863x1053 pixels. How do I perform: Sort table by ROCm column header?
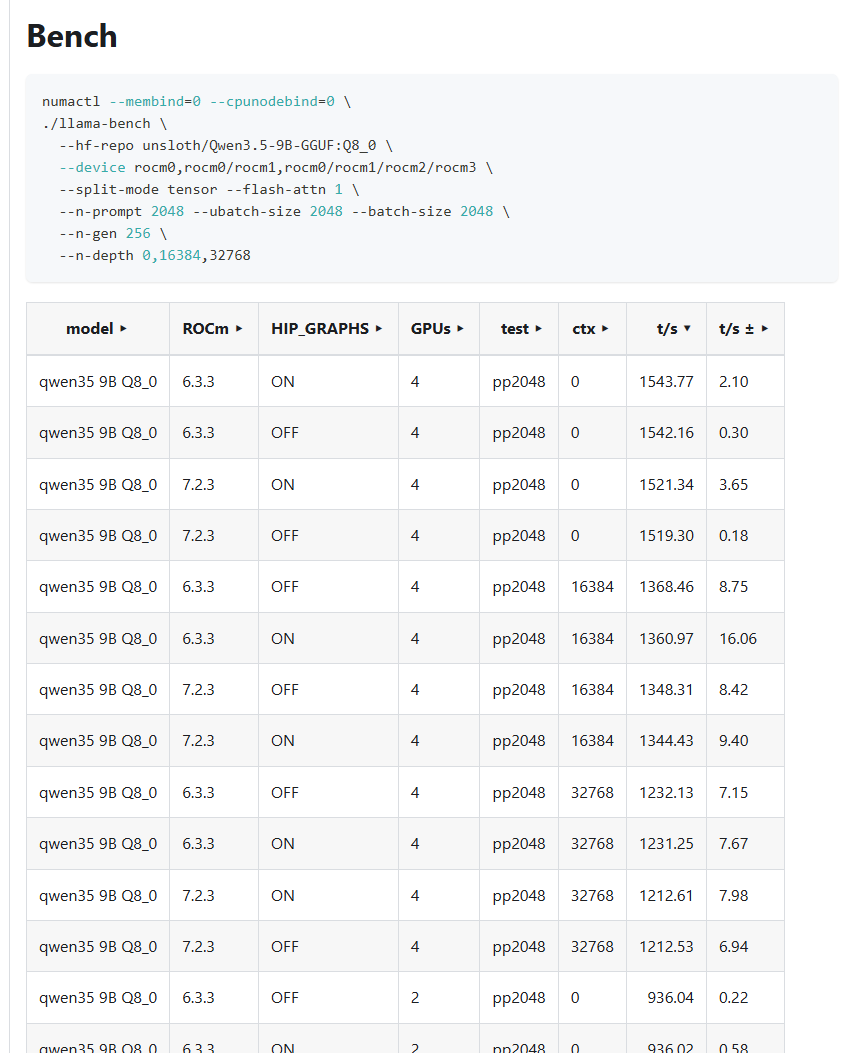(x=214, y=329)
